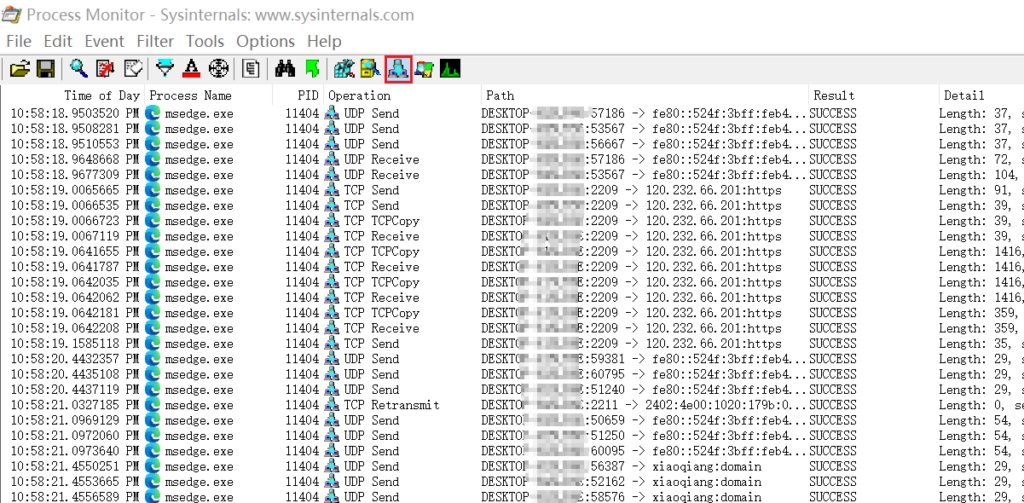Click path with port 59381 to fe80 address
The image size is (1024, 503).
point(644,359)
